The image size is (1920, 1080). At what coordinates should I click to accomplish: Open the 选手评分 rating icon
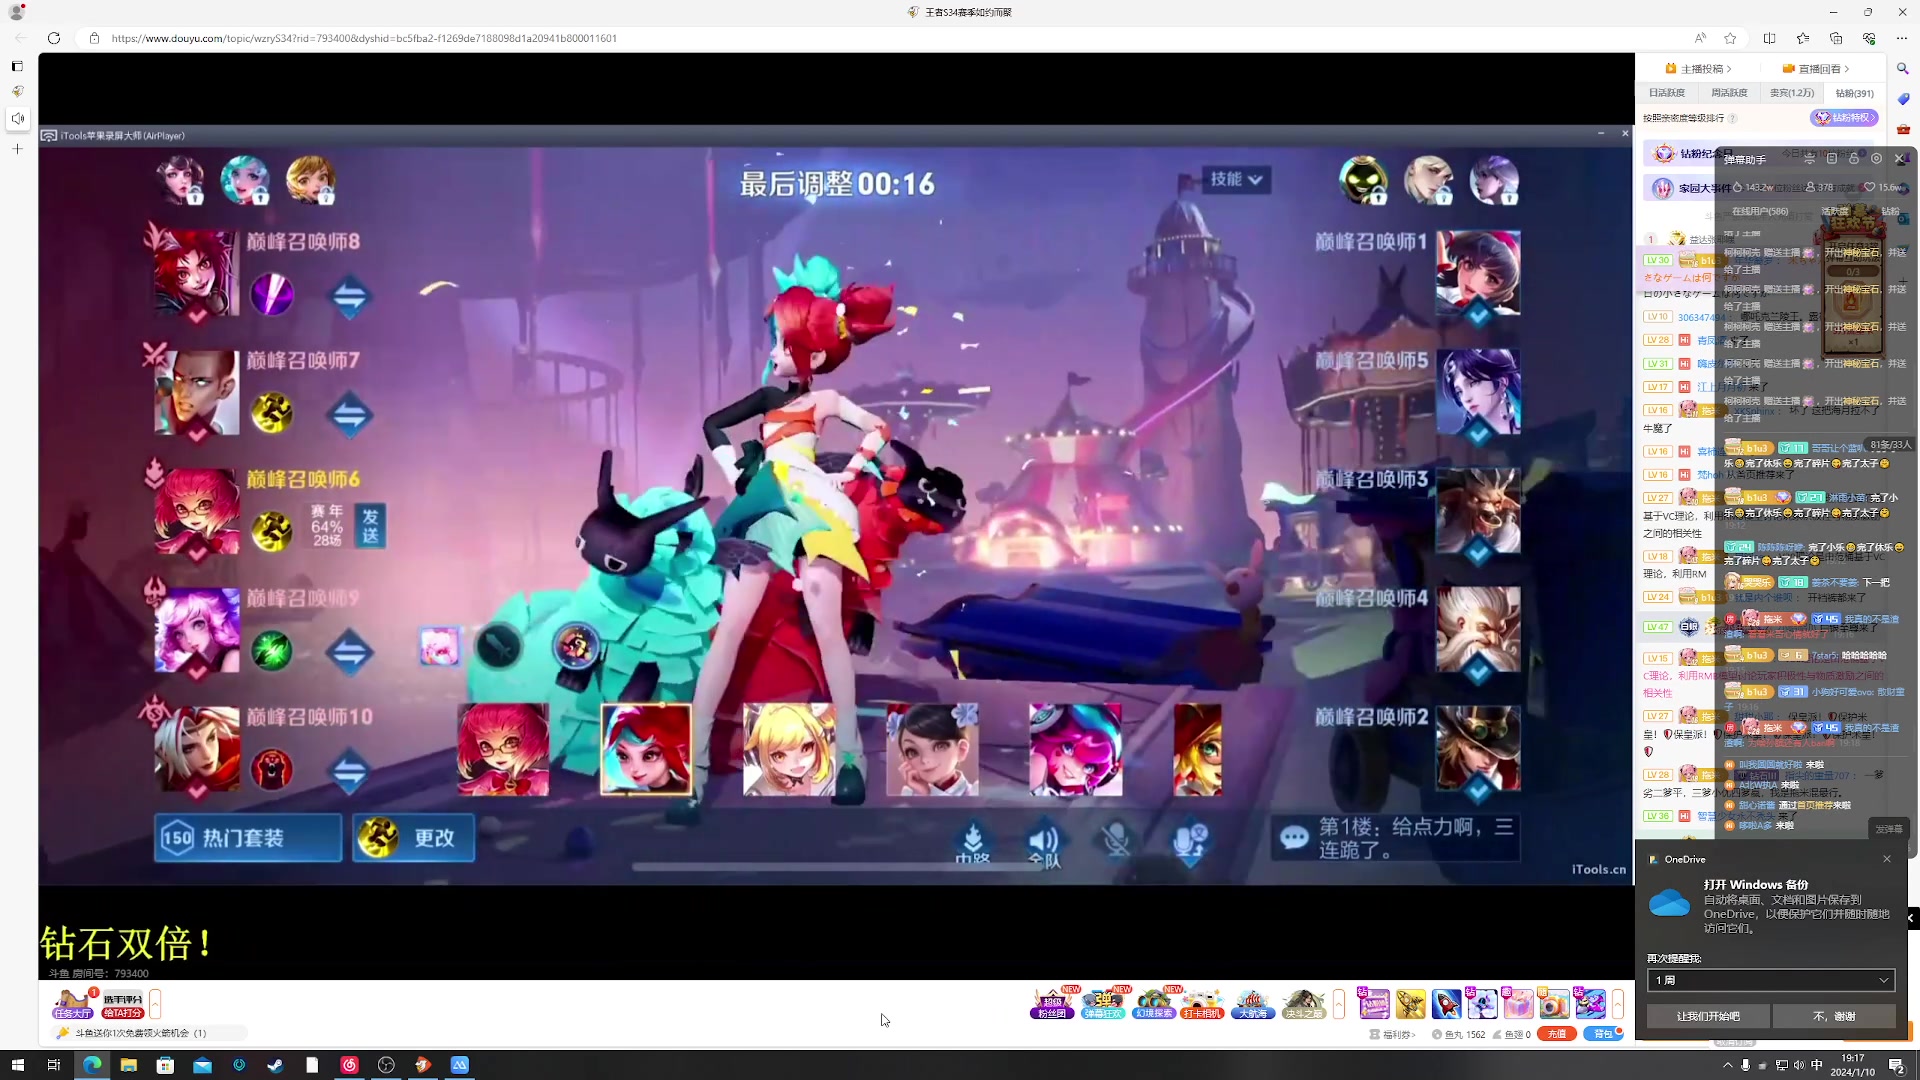tap(122, 1004)
